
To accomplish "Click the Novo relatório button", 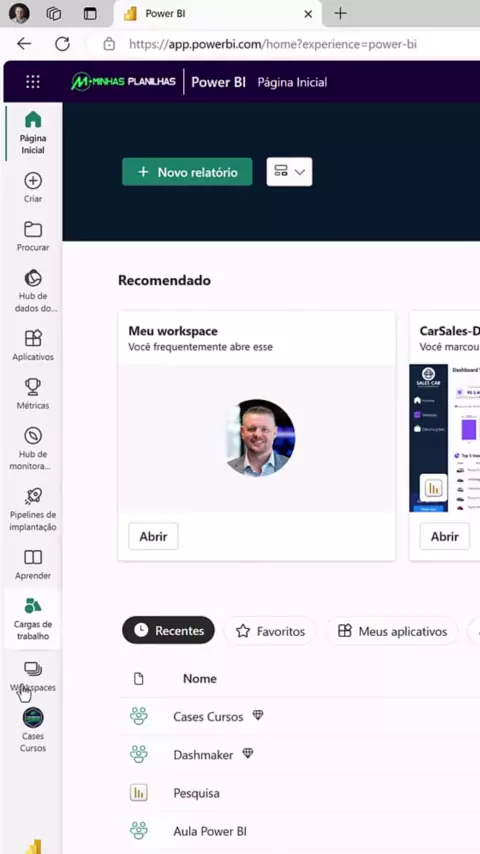I will tap(187, 172).
